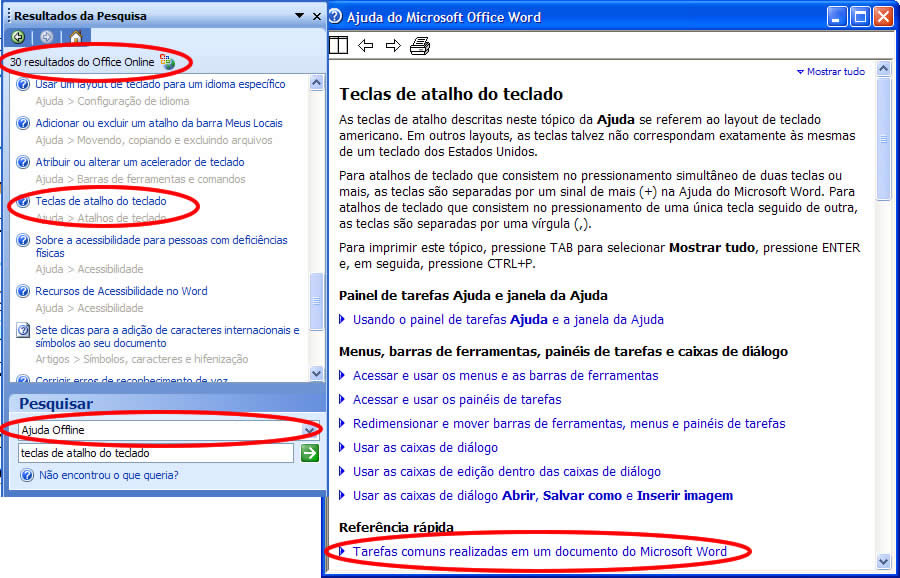
Task: Start search with the green arrow button
Action: click(310, 453)
